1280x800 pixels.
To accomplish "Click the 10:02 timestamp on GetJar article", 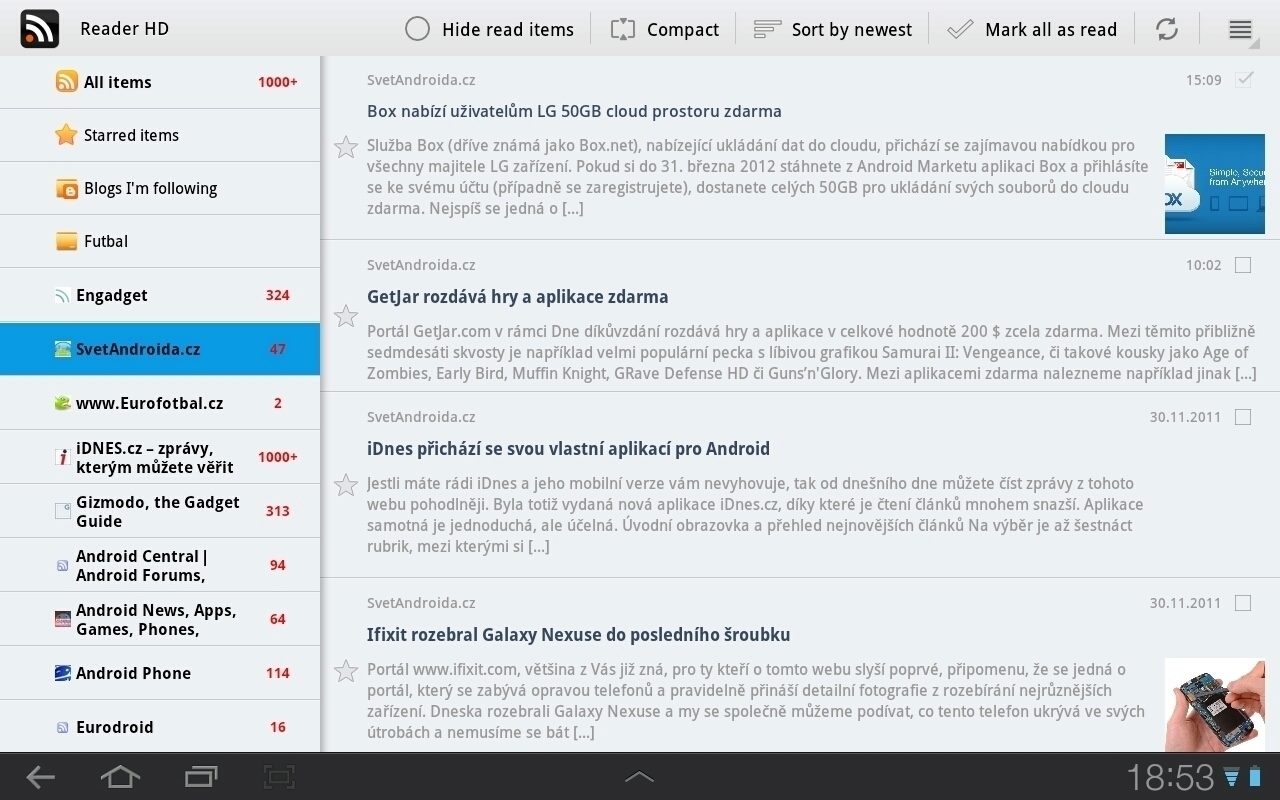I will click(1204, 265).
